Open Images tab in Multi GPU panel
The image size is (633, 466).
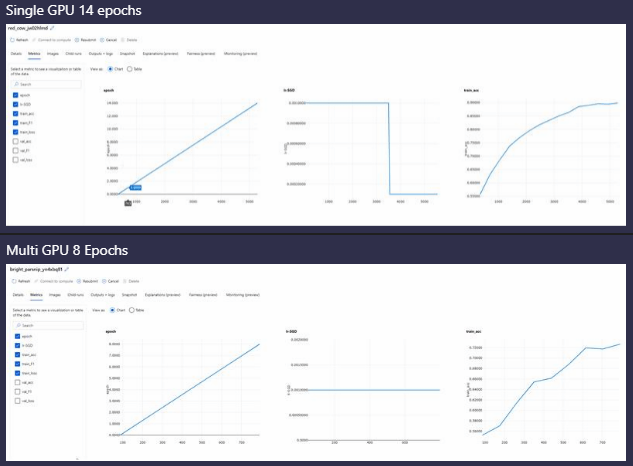54,295
